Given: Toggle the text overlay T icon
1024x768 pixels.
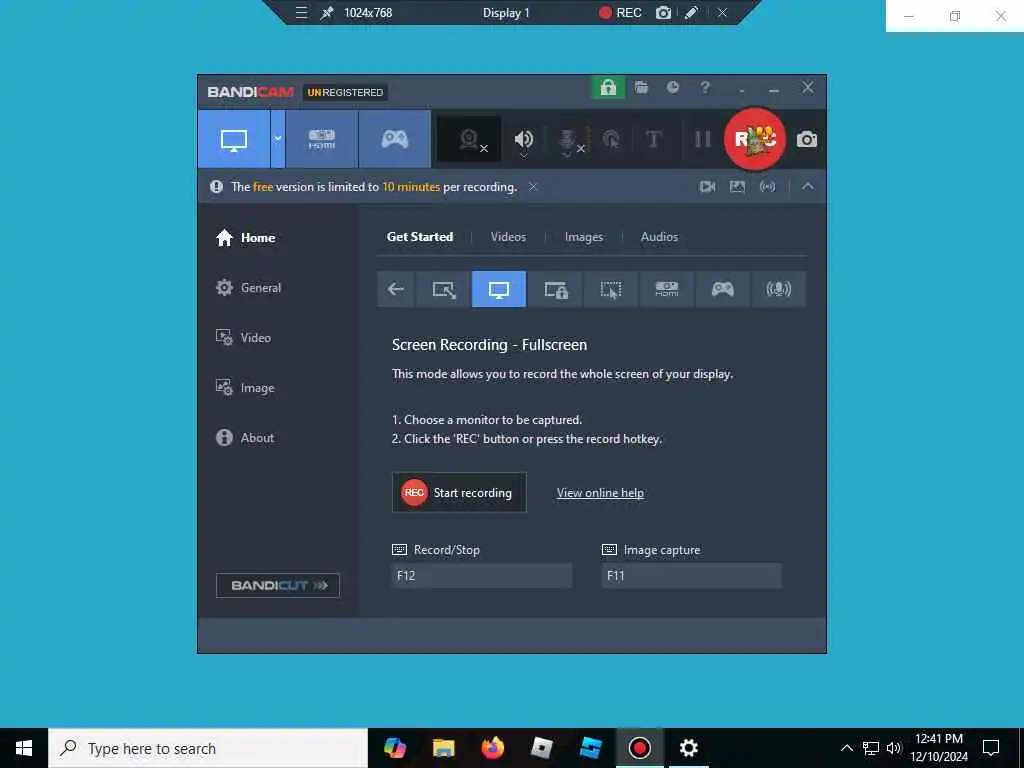Looking at the screenshot, I should coord(653,139).
